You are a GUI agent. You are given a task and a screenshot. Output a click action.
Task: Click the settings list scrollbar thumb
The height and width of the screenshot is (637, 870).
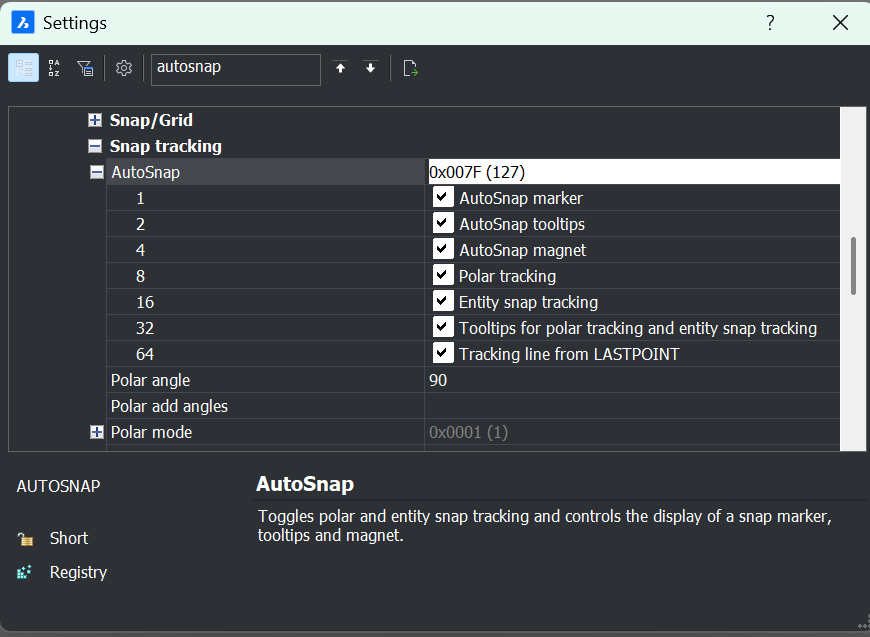pos(853,266)
